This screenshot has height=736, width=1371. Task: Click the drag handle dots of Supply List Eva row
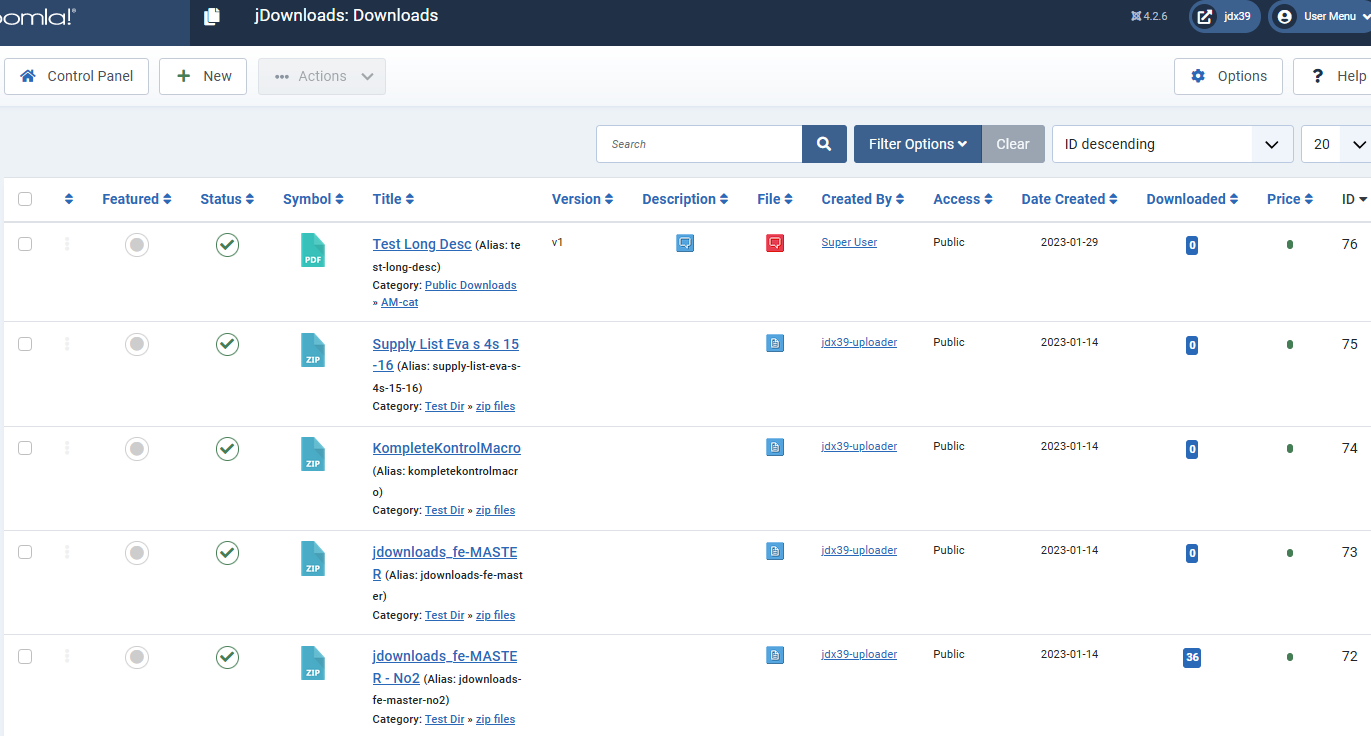[67, 344]
